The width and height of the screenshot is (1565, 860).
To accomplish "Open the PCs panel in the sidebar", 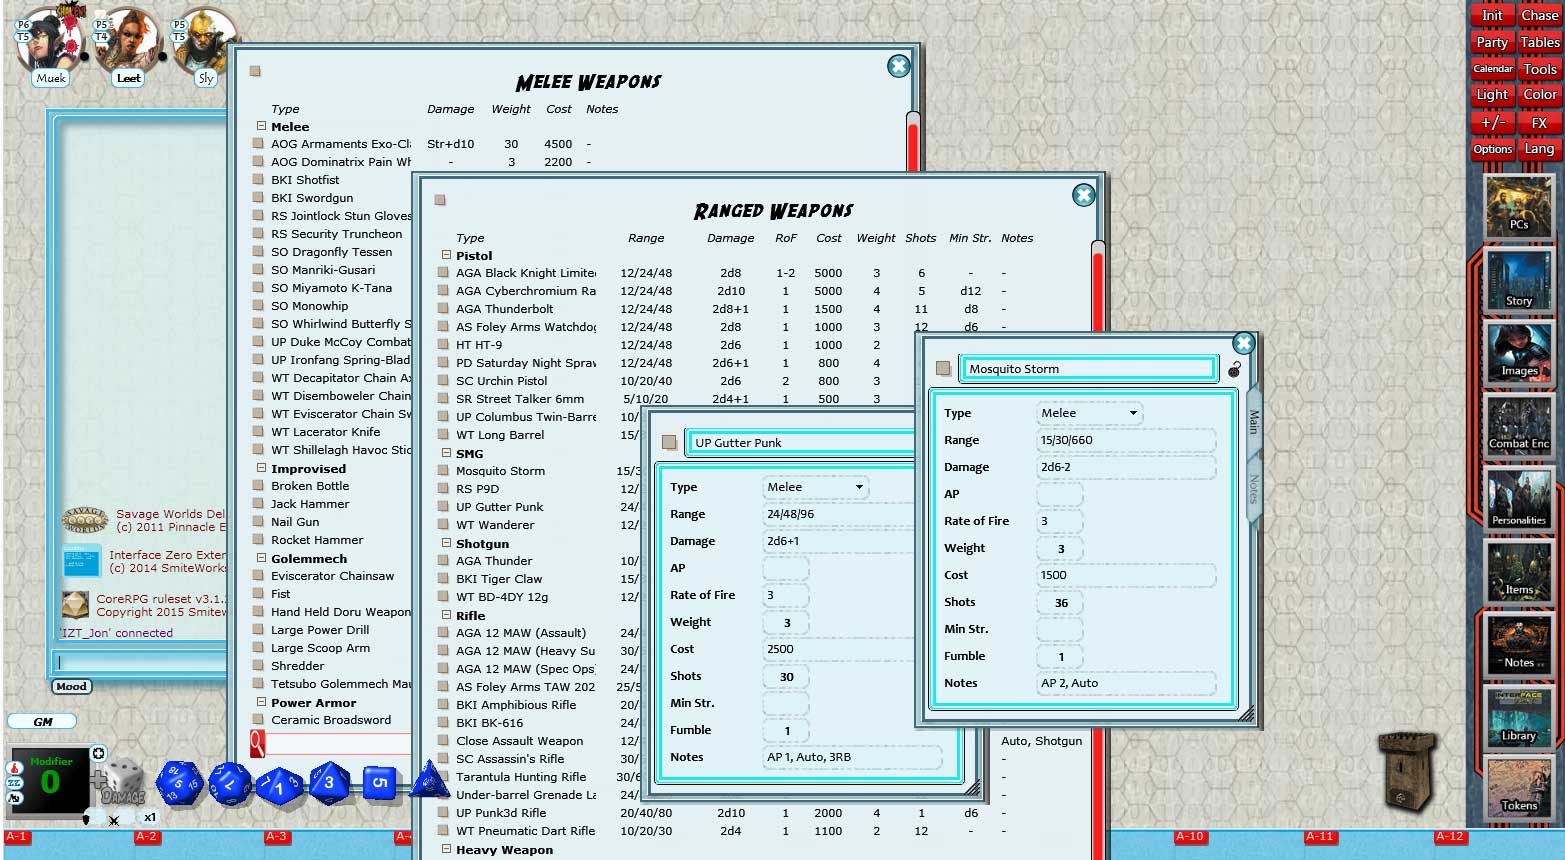I will click(1518, 207).
